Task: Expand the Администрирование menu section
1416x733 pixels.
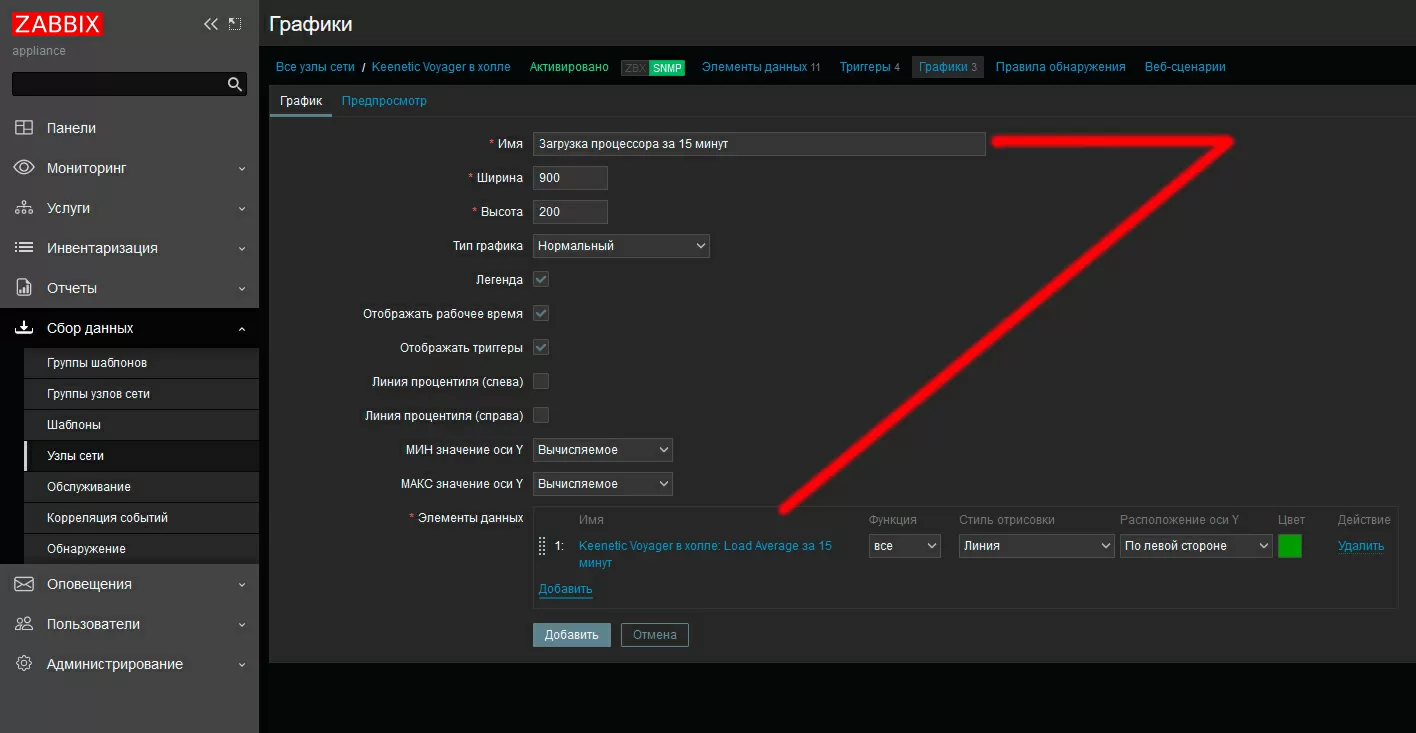Action: click(x=242, y=664)
